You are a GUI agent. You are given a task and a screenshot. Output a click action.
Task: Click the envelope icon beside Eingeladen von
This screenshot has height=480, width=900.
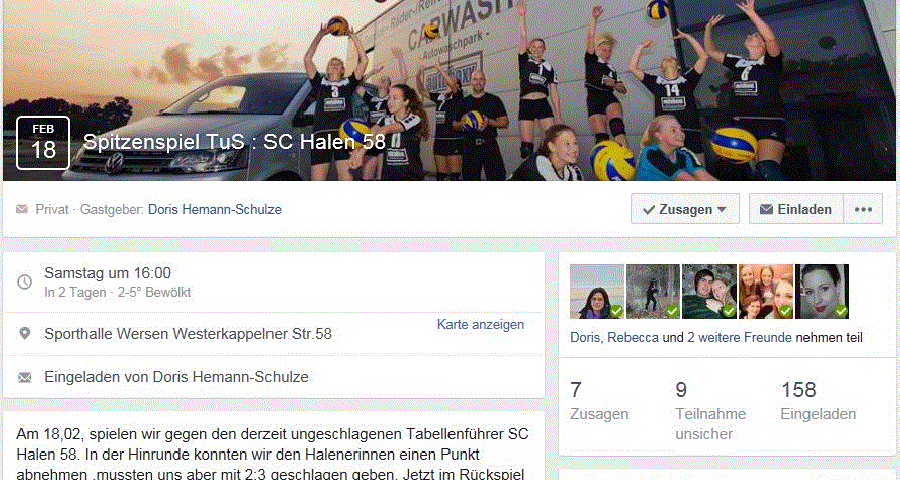[24, 377]
